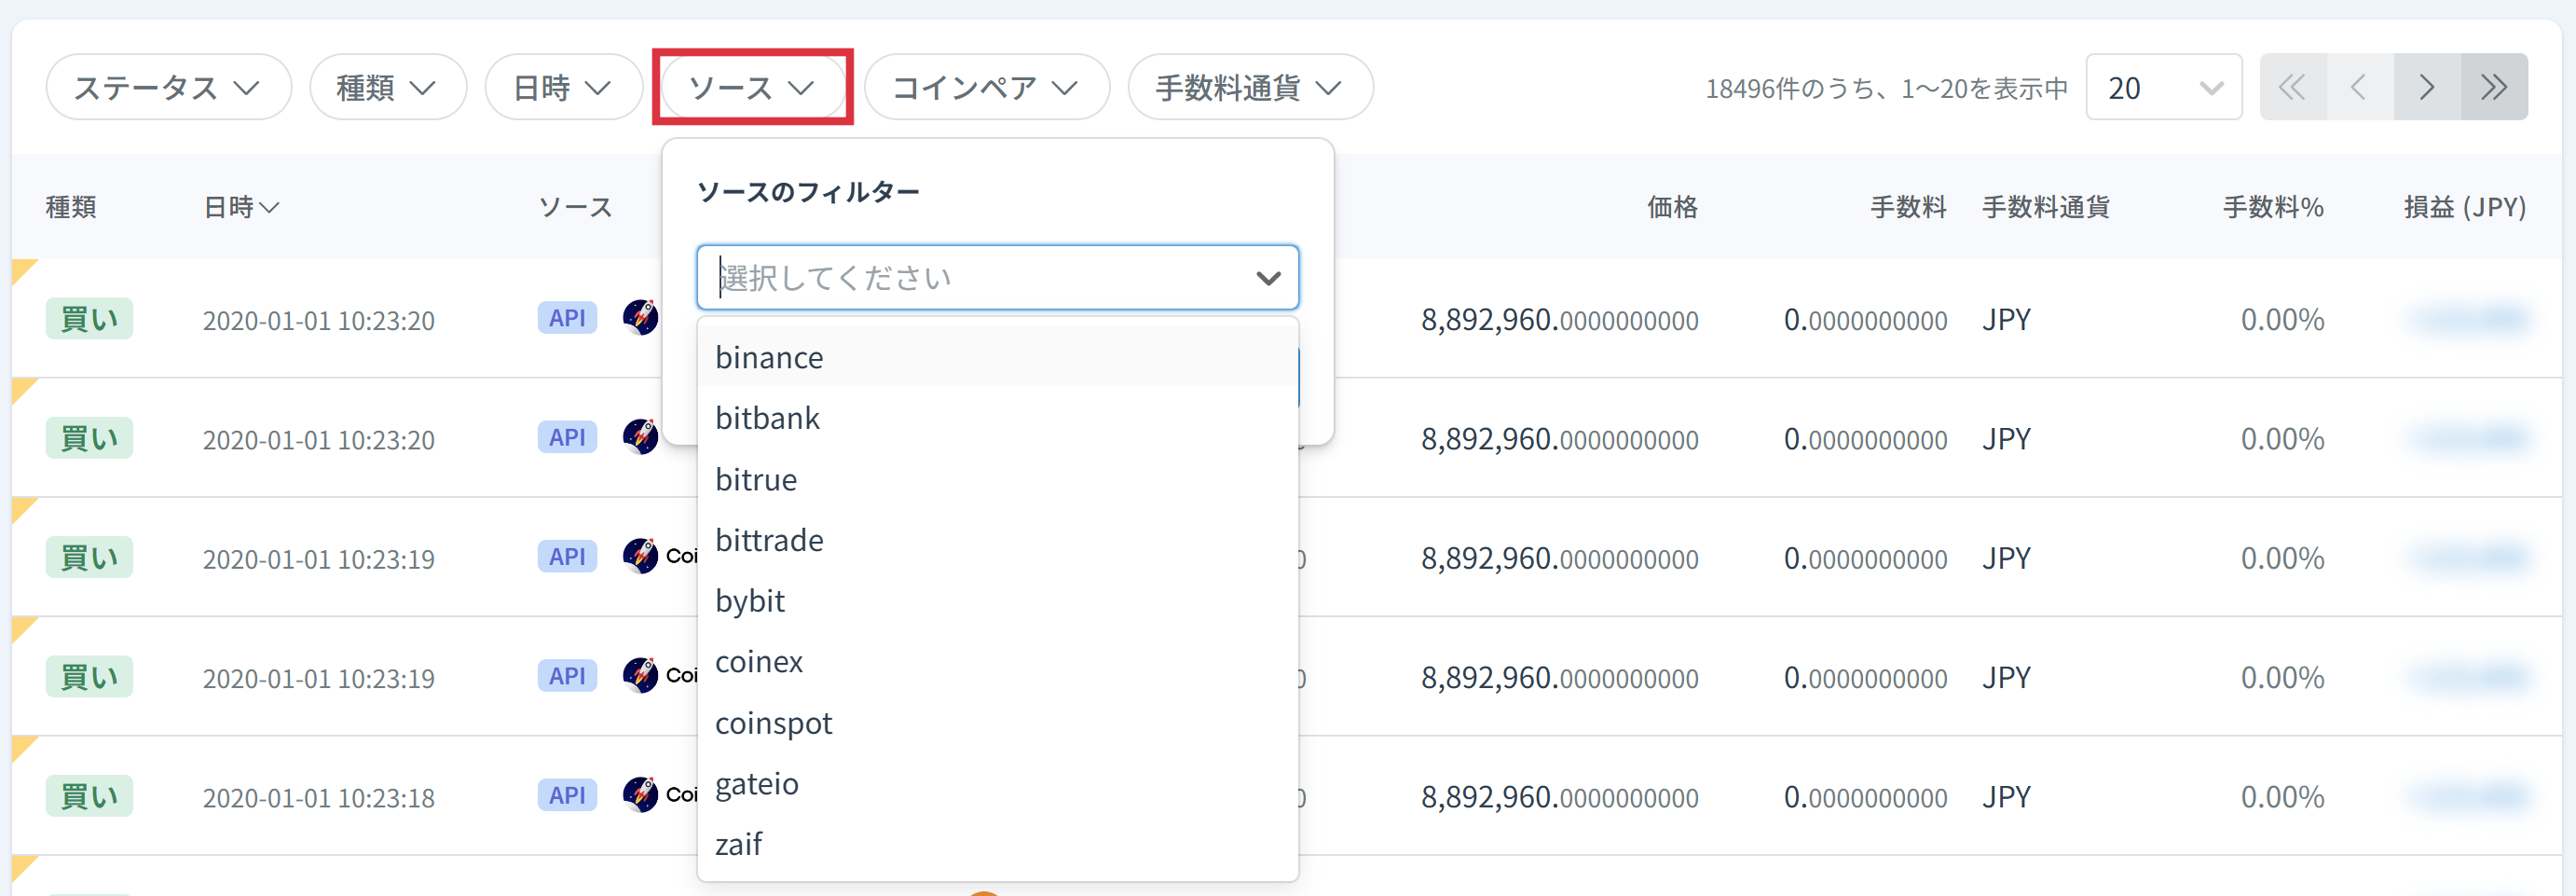
Task: Click the 種類 column header
Action: (x=71, y=207)
